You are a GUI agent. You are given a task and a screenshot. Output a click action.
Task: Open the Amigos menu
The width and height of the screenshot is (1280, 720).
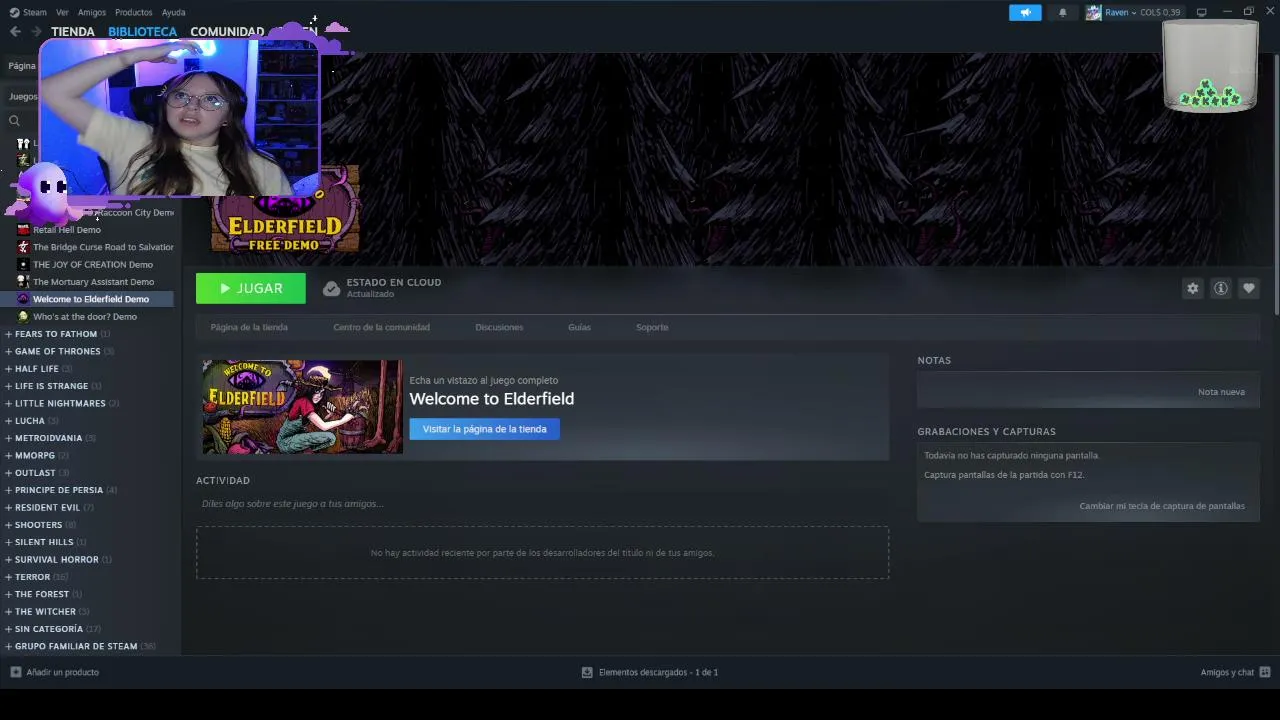92,12
